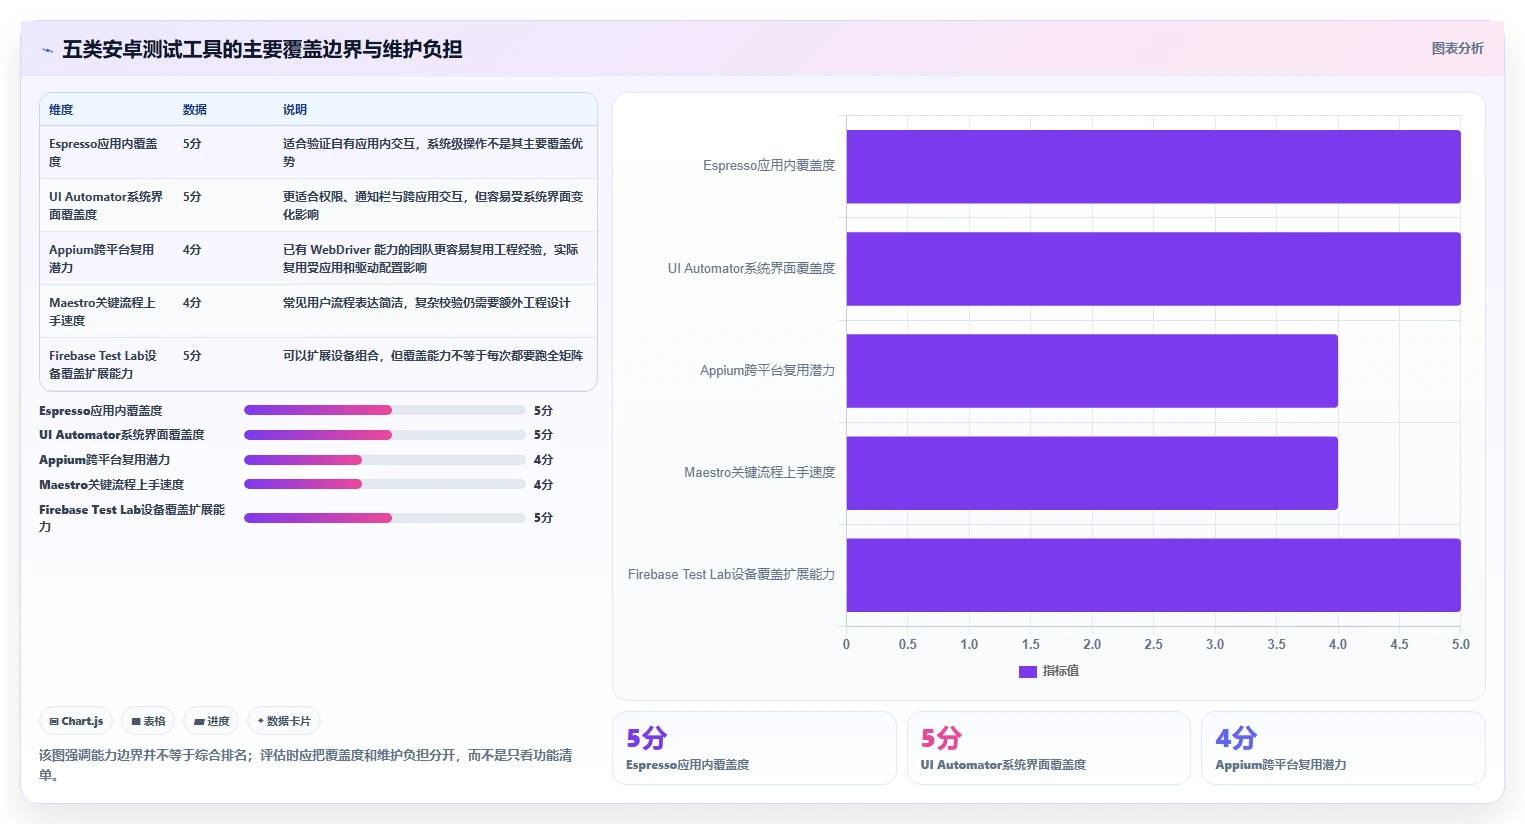
Task: Click the Firebase Test Lab progress bar
Action: point(385,518)
